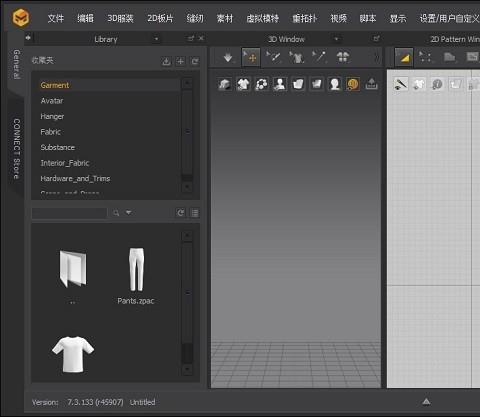
Task: Click the CLO logo icon
Action: [x=21, y=17]
